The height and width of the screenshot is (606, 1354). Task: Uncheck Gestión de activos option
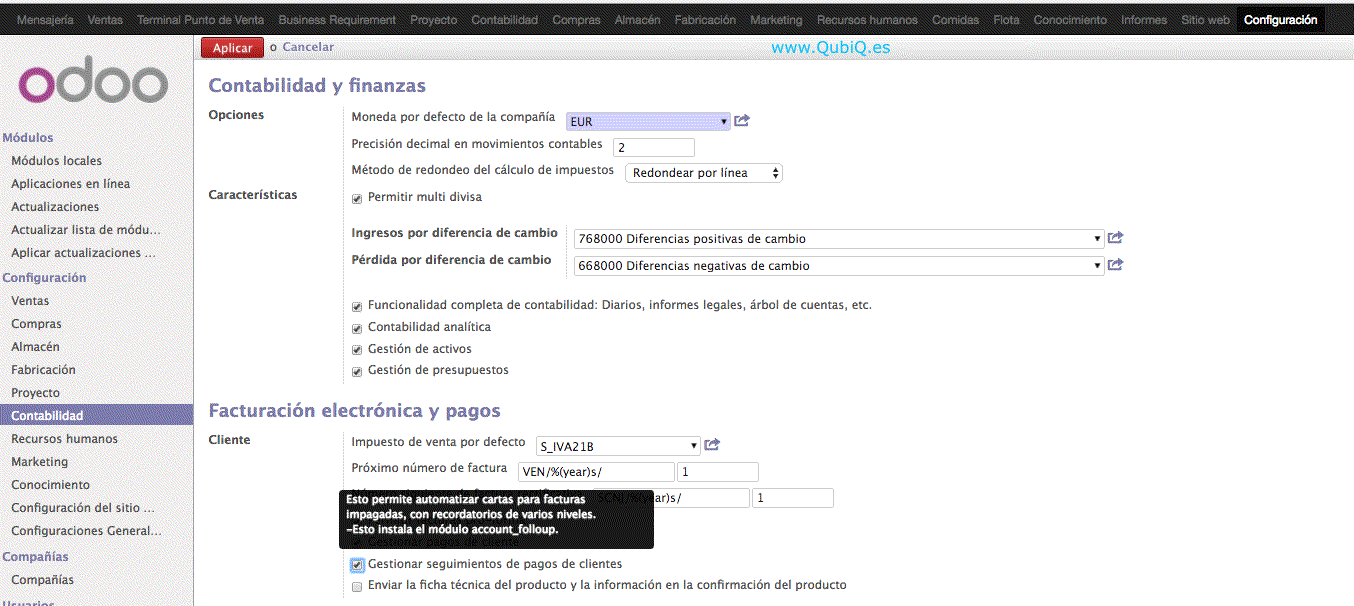pos(357,350)
